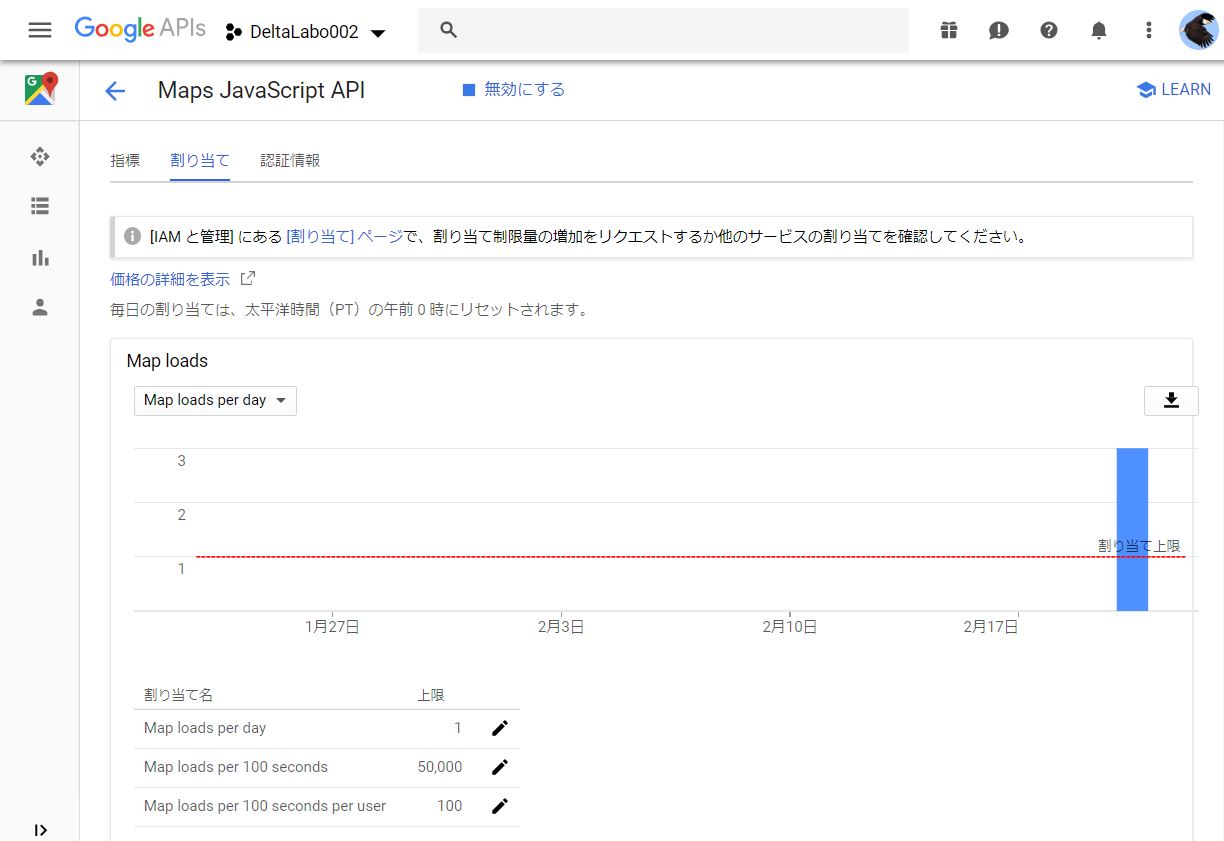Viewport: 1224px width, 841px height.
Task: Switch to the 指標 tab
Action: click(x=125, y=160)
